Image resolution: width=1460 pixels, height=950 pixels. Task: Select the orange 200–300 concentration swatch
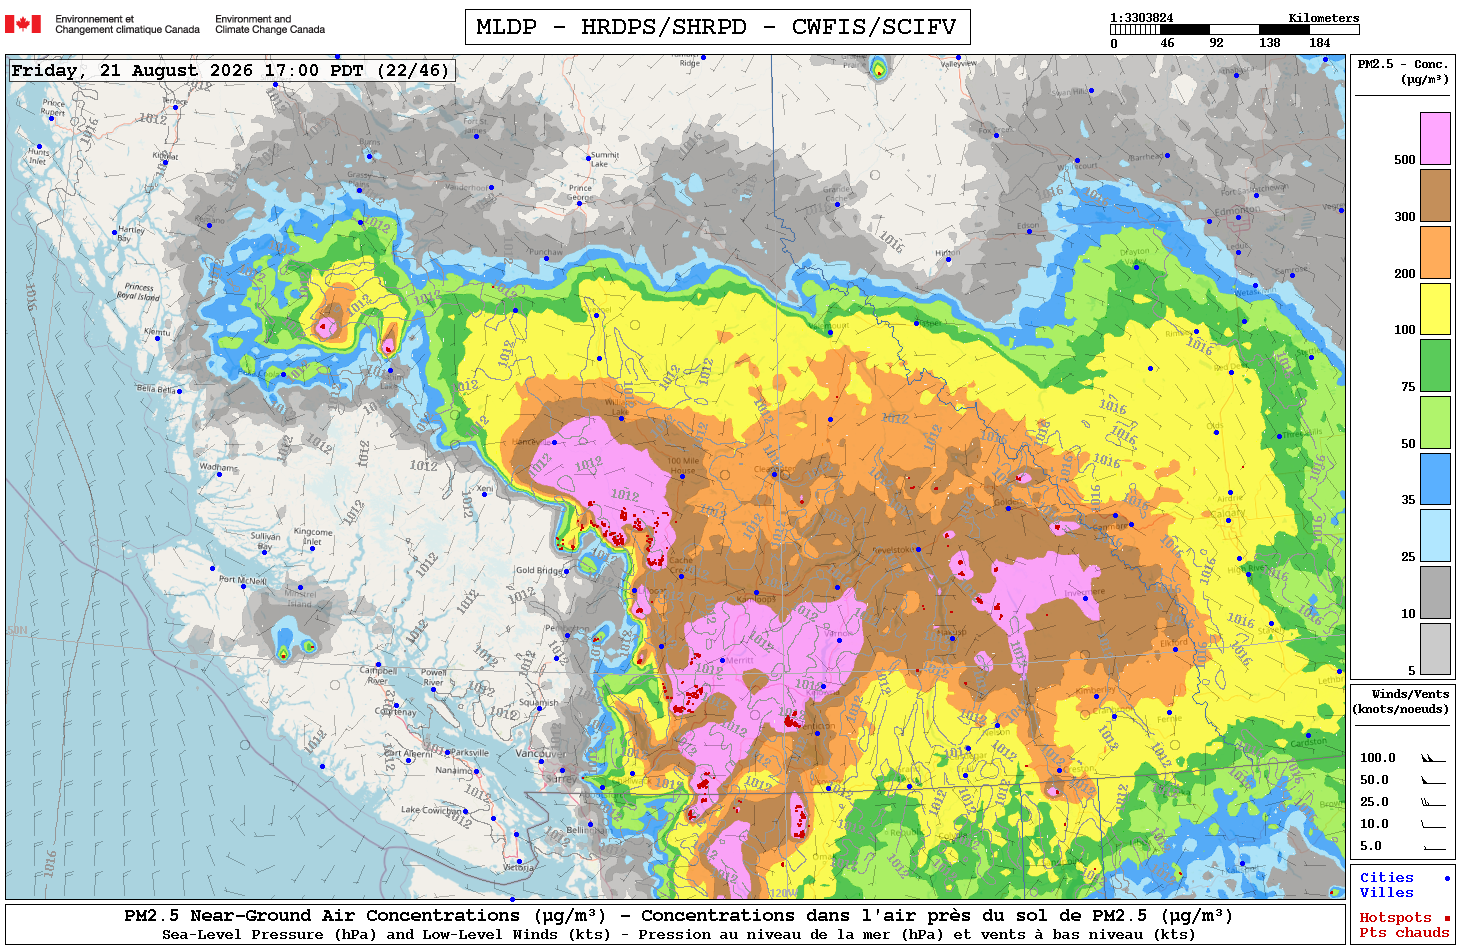tap(1435, 252)
